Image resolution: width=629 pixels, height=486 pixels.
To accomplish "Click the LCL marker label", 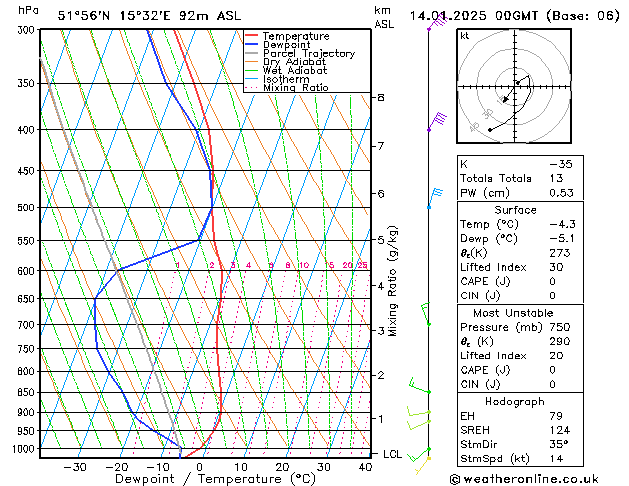I will click(x=392, y=454).
